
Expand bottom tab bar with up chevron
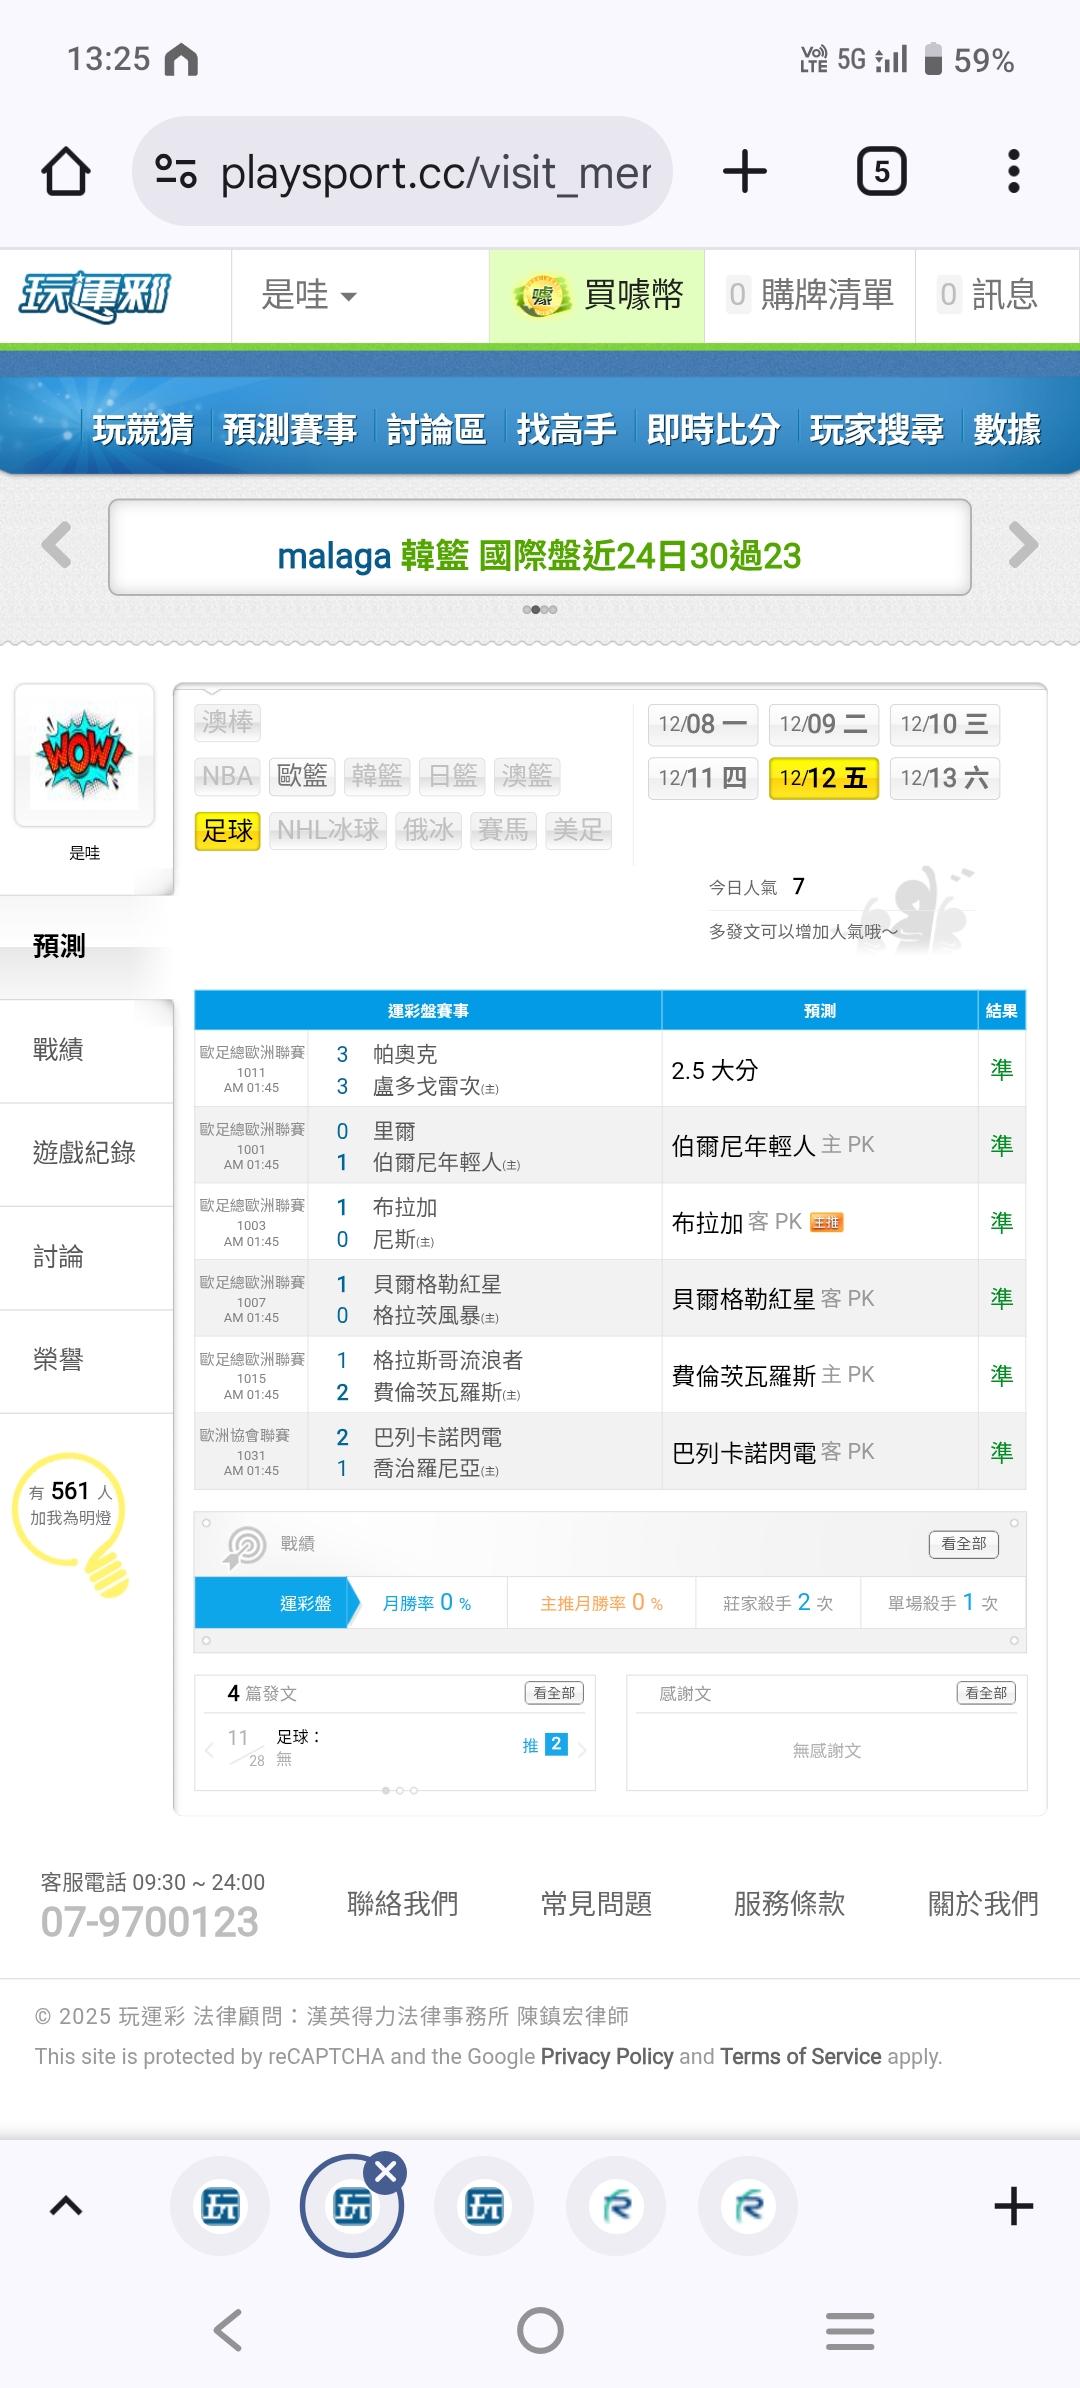(66, 2206)
